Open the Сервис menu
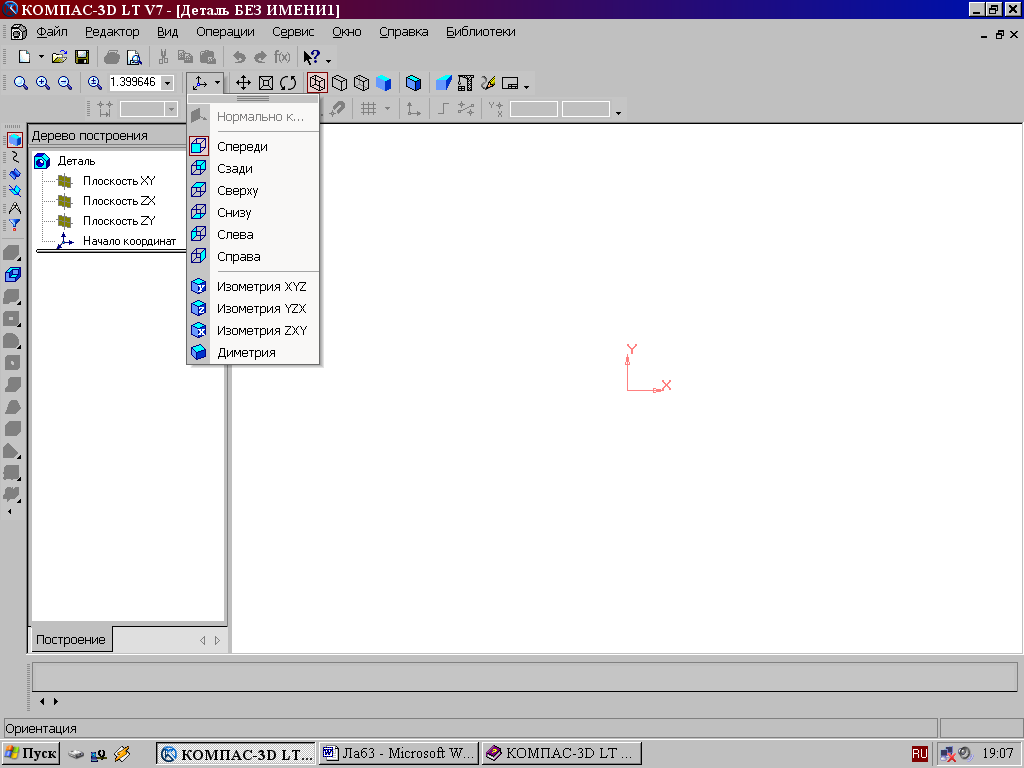Image resolution: width=1024 pixels, height=768 pixels. (x=293, y=32)
